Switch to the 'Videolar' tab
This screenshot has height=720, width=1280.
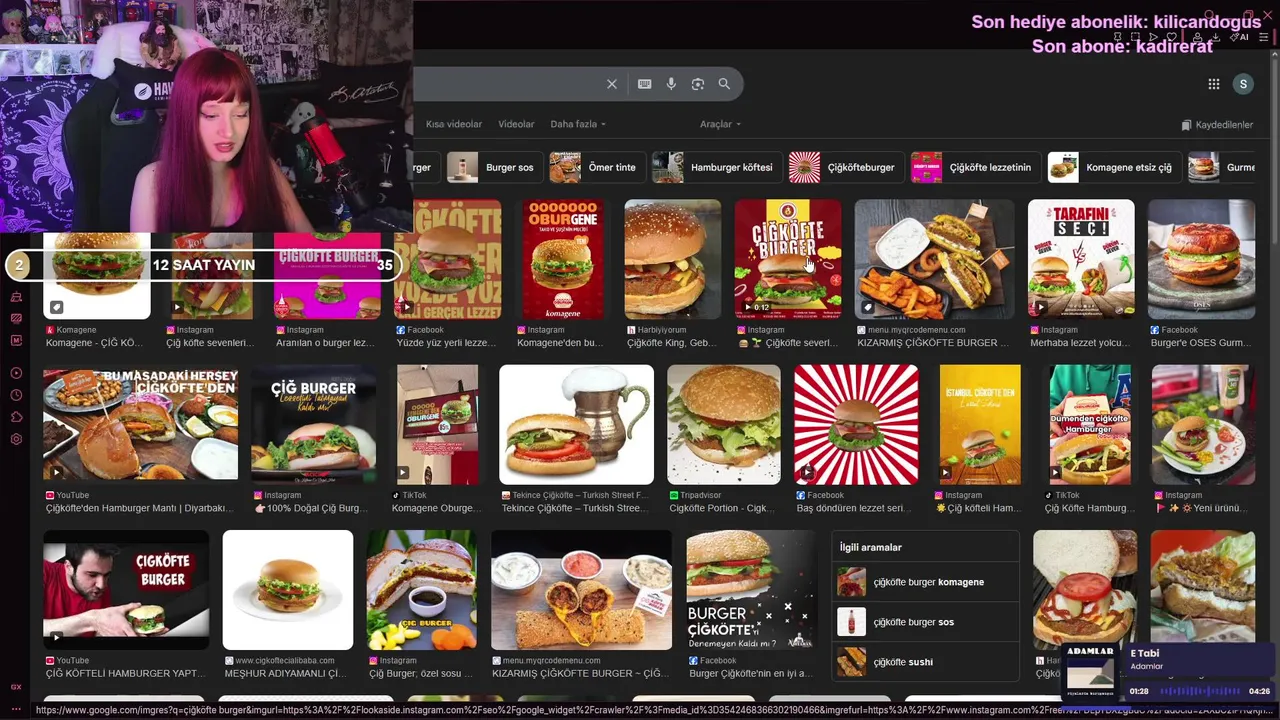pos(516,124)
